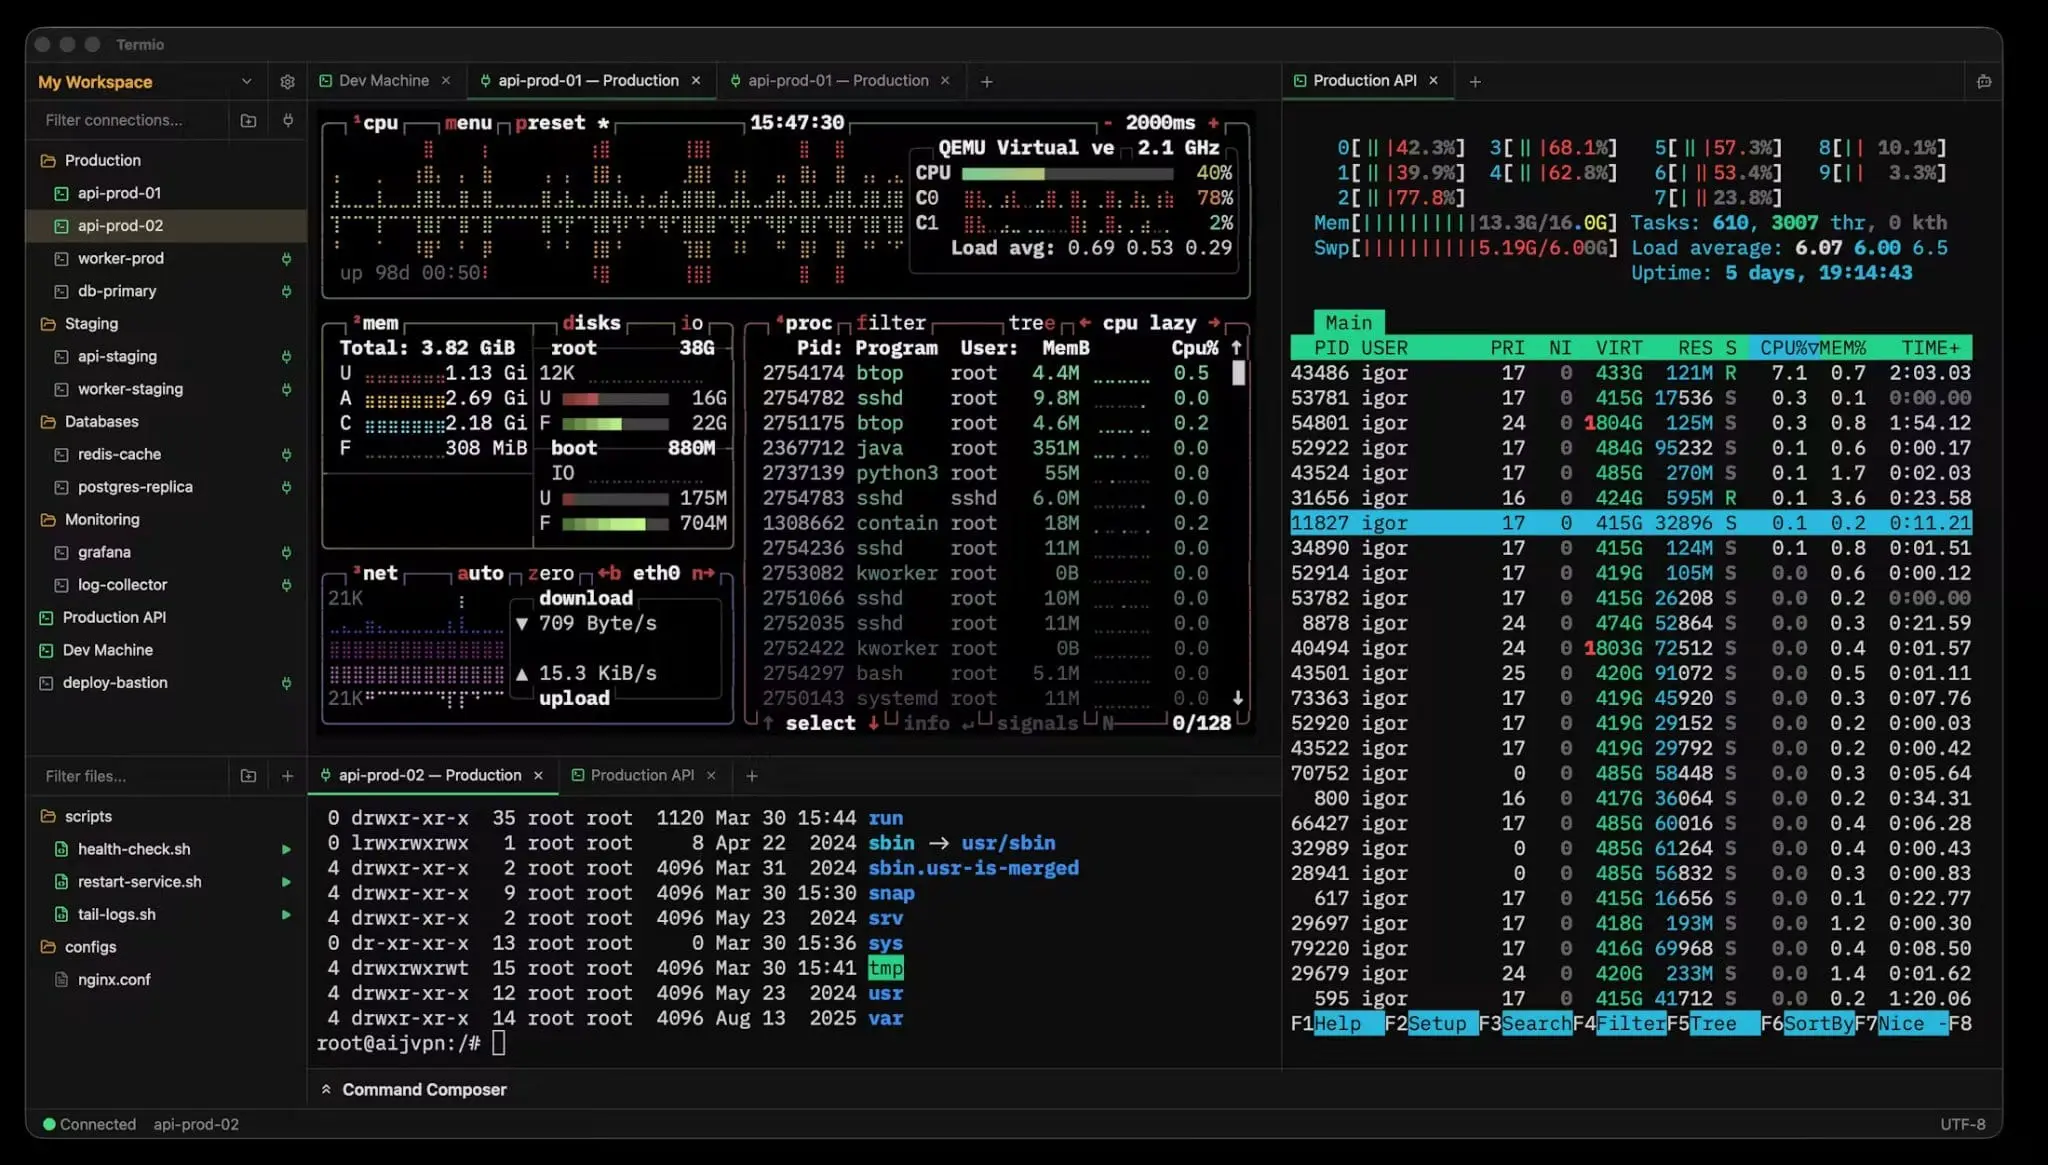Click connect plug icon for db-primary

(286, 291)
